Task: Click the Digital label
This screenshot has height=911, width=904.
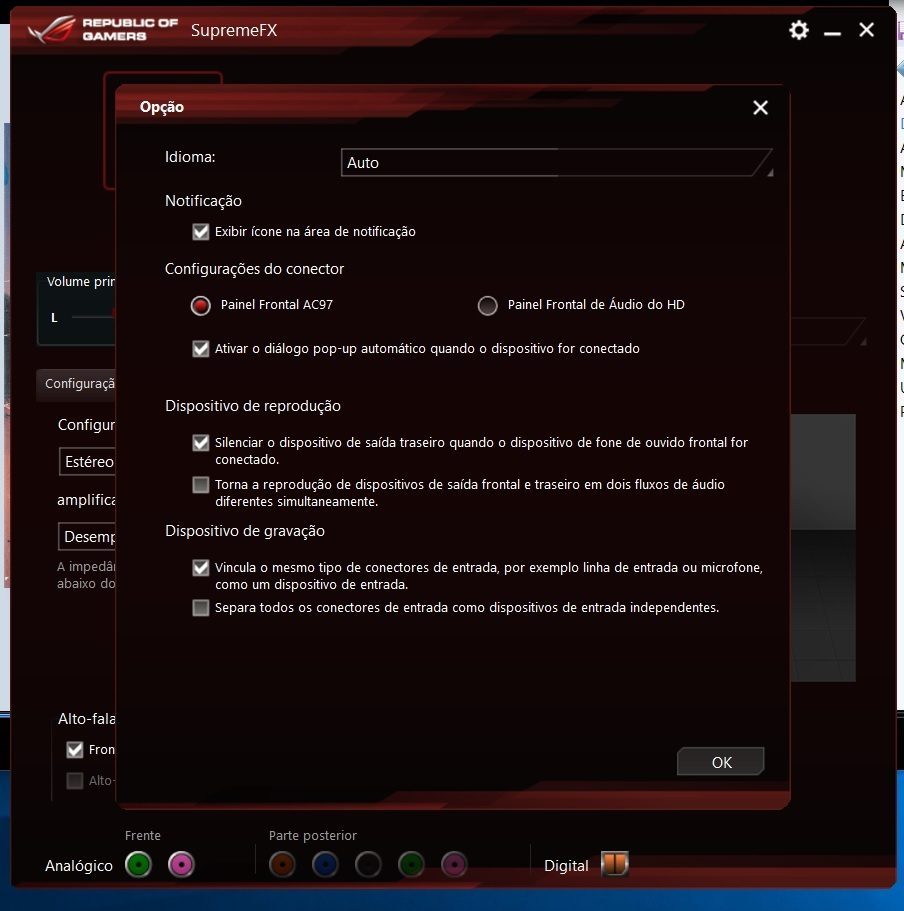Action: pos(566,866)
